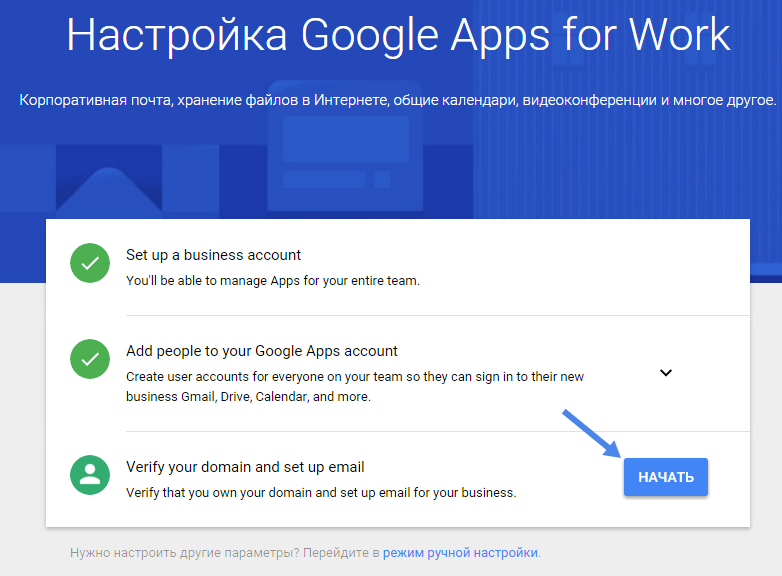Open the режим ручной настройки link
Image resolution: width=782 pixels, height=576 pixels.
[460, 552]
